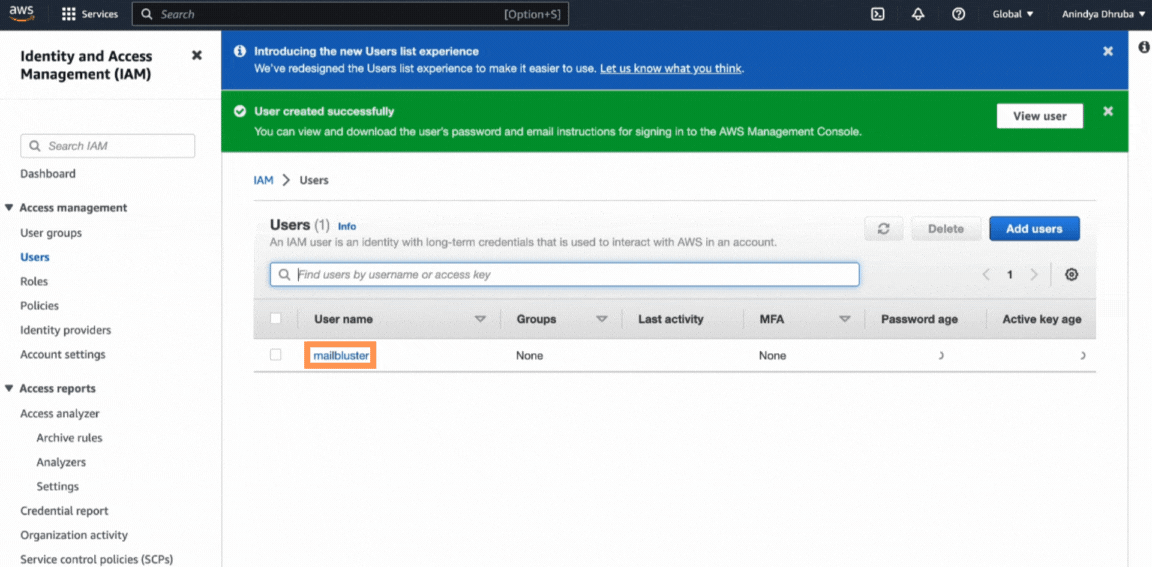
Task: Sort by Groups column arrow
Action: click(602, 319)
